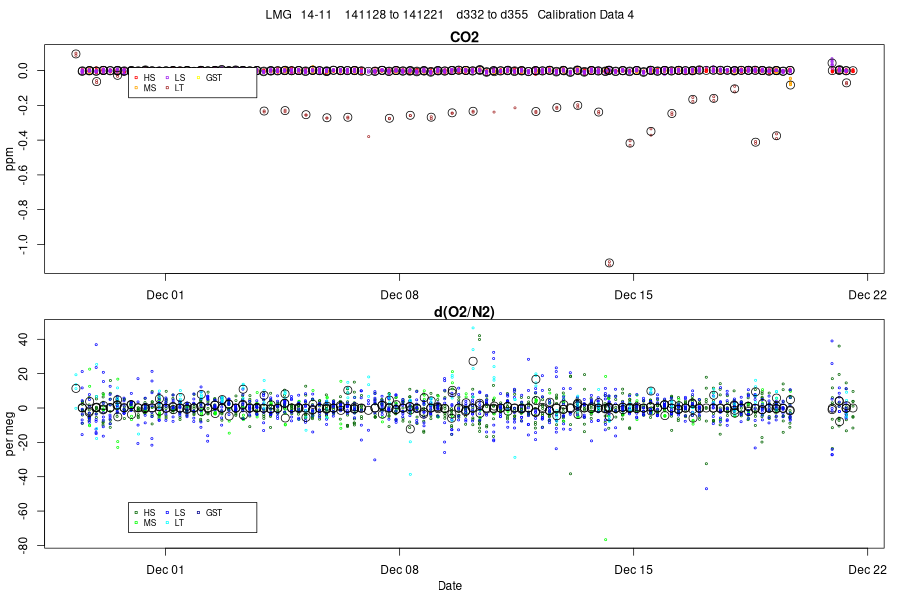Click 'Dec 15' tick under CO2 plot

[x=633, y=295]
